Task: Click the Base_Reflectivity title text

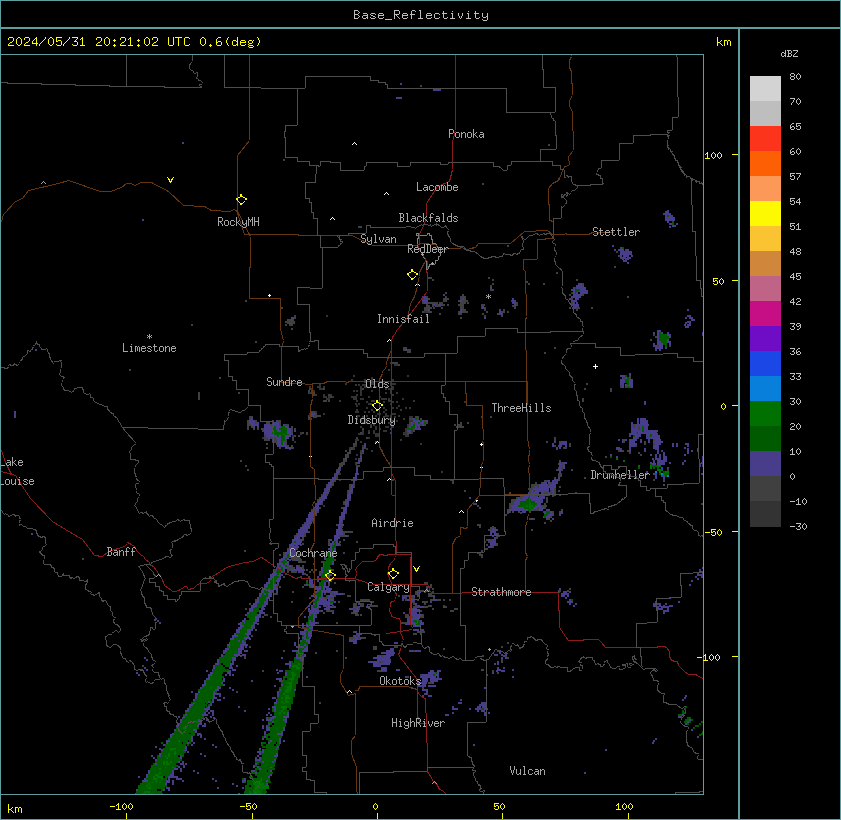Action: point(420,14)
